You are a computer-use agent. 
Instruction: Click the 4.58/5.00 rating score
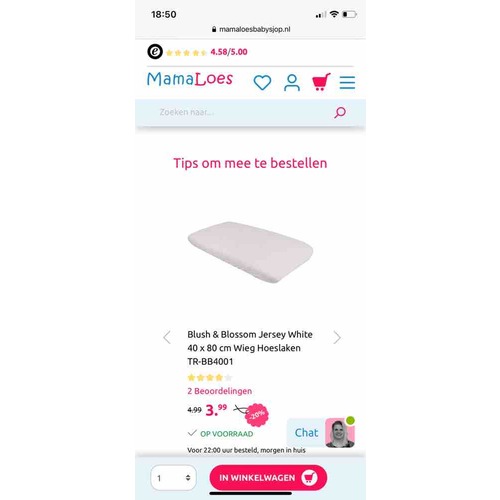tap(229, 52)
